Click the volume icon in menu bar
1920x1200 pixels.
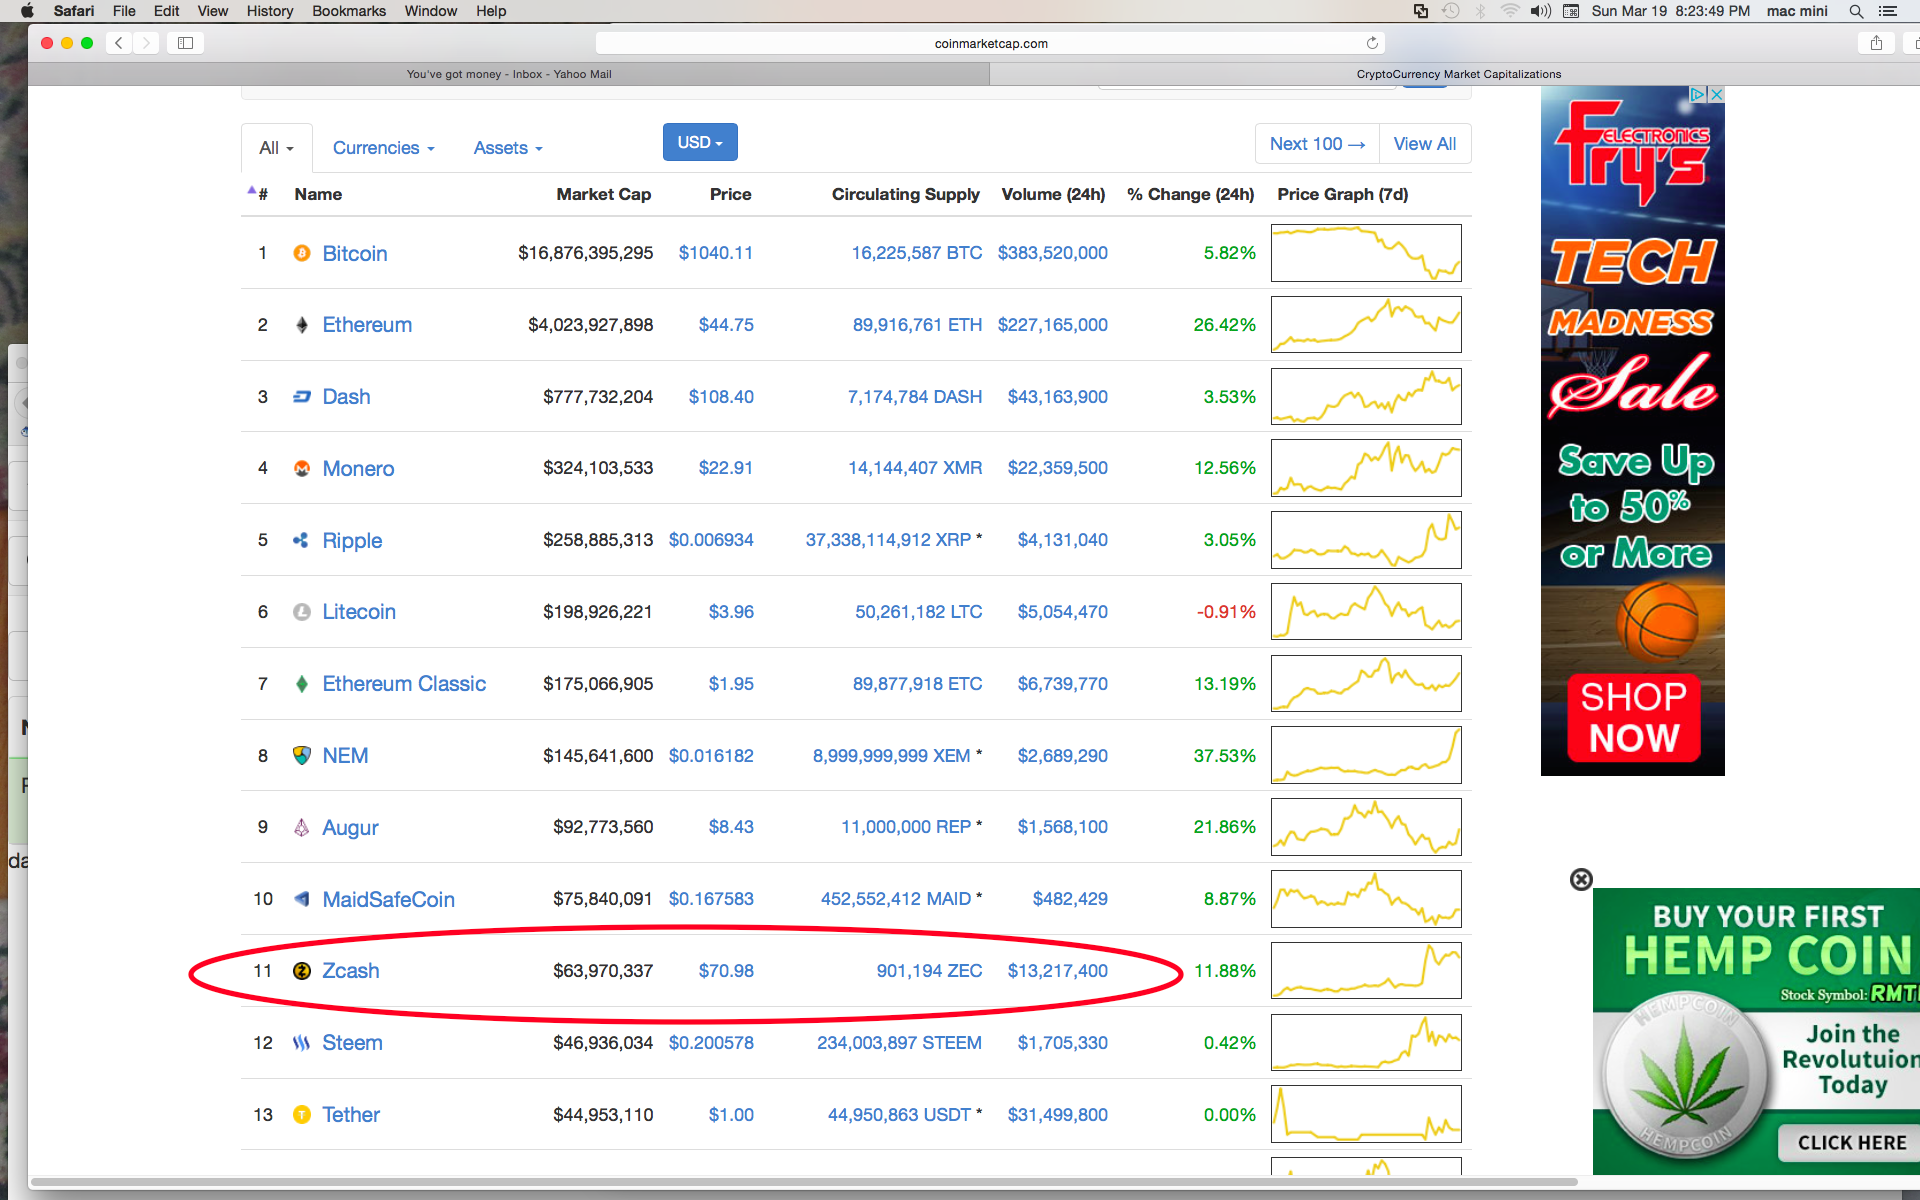tap(1540, 11)
